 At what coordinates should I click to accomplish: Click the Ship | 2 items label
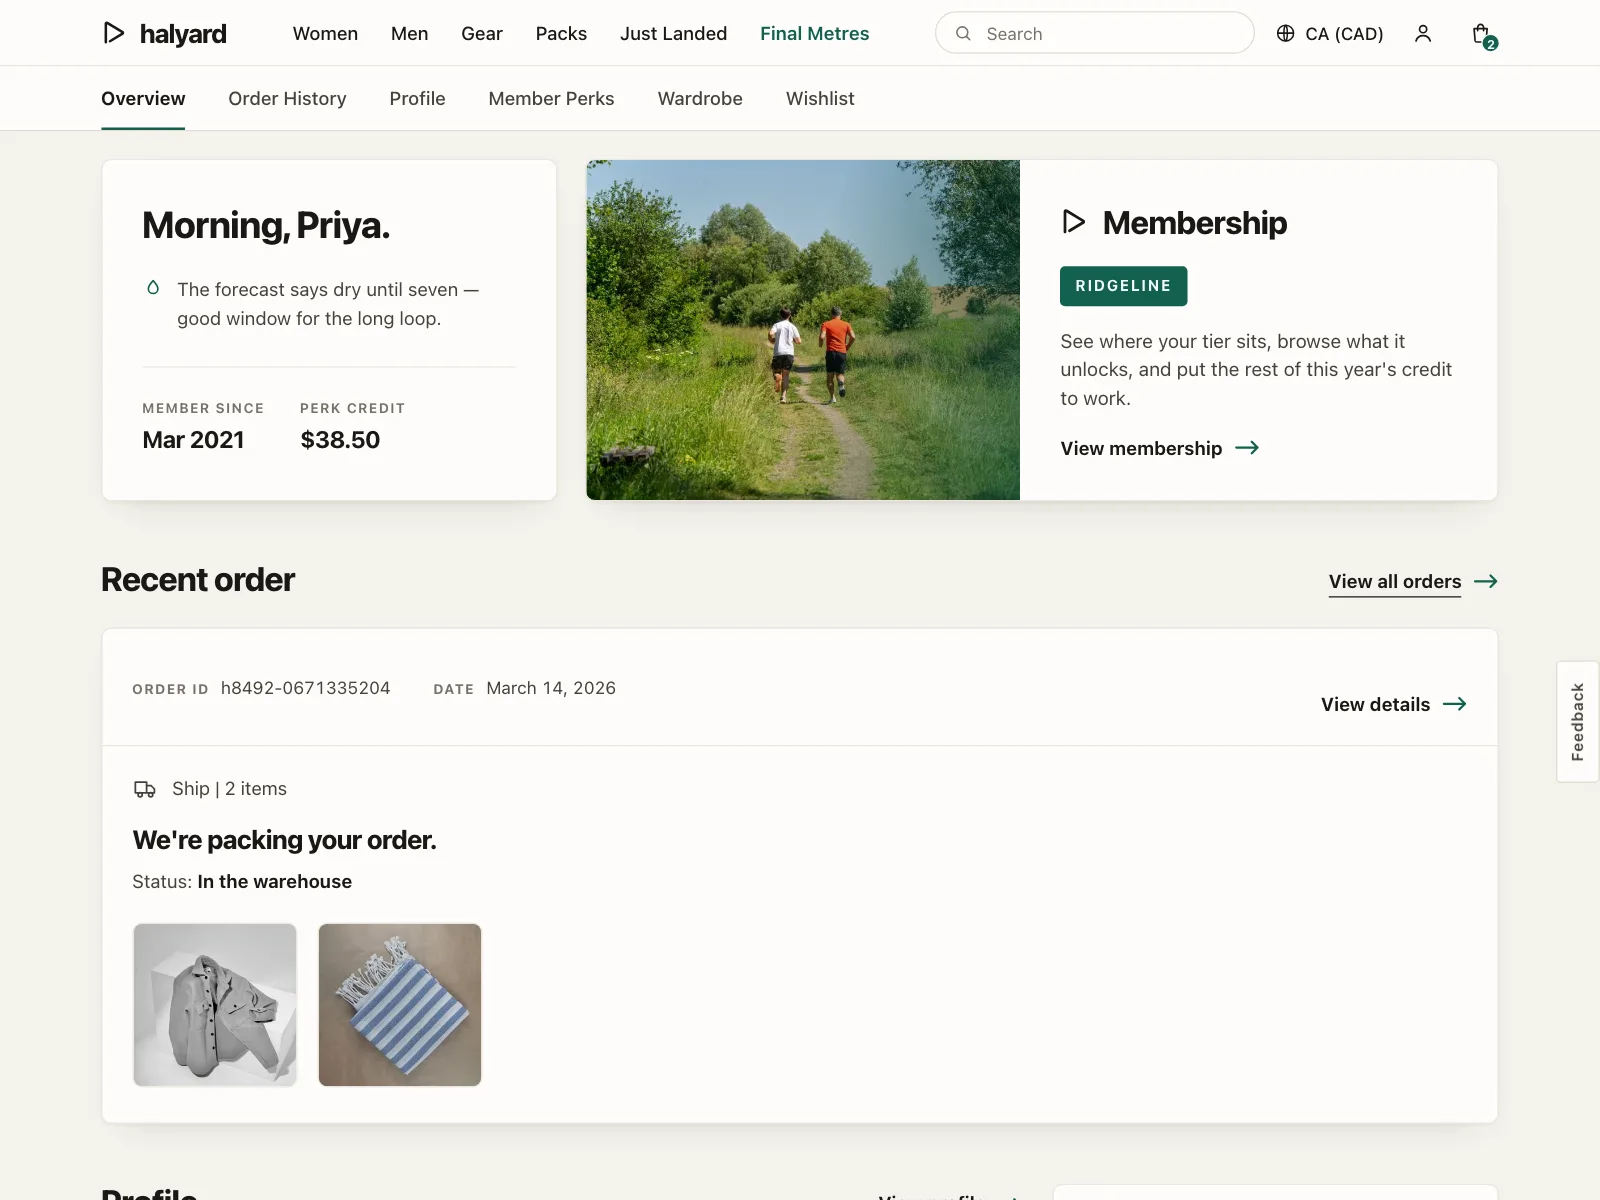click(x=229, y=789)
